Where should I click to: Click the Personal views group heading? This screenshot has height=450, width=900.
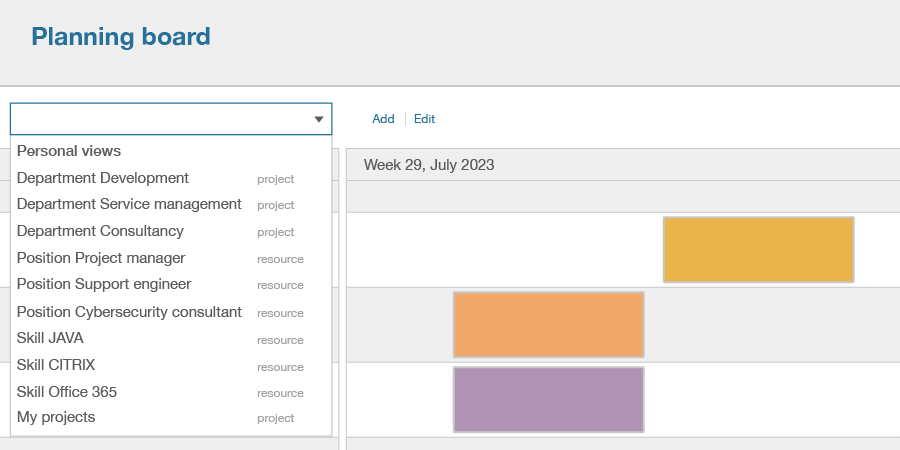pyautogui.click(x=69, y=151)
